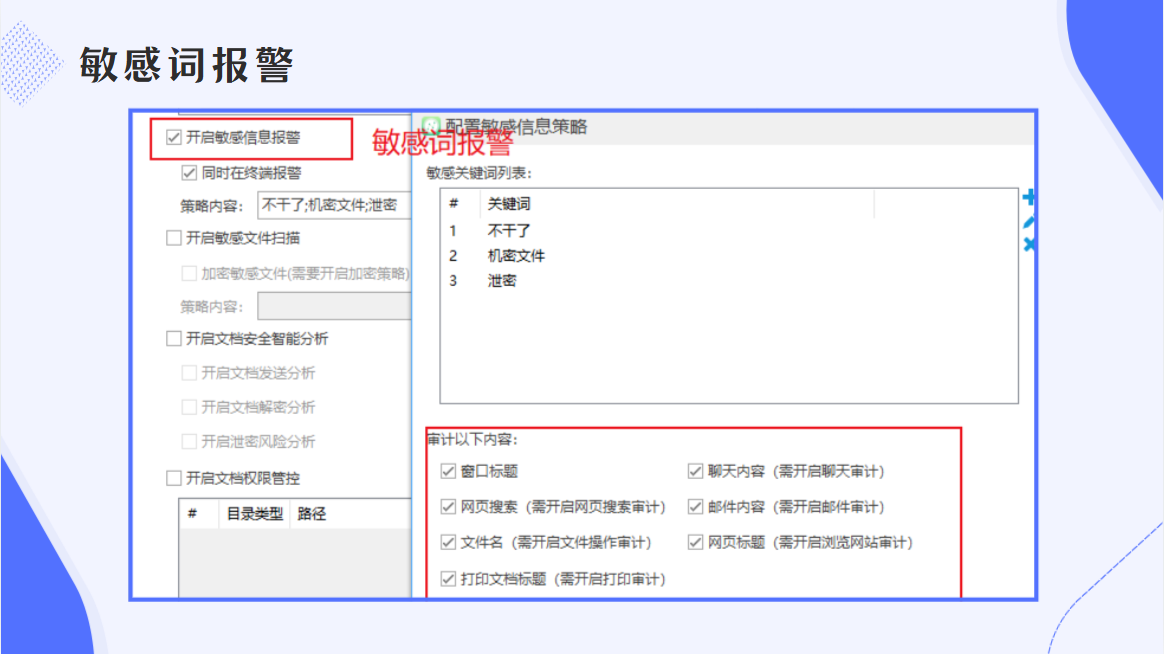This screenshot has height=654, width=1164.
Task: Uncheck 邮件内容 audit option
Action: [x=695, y=506]
